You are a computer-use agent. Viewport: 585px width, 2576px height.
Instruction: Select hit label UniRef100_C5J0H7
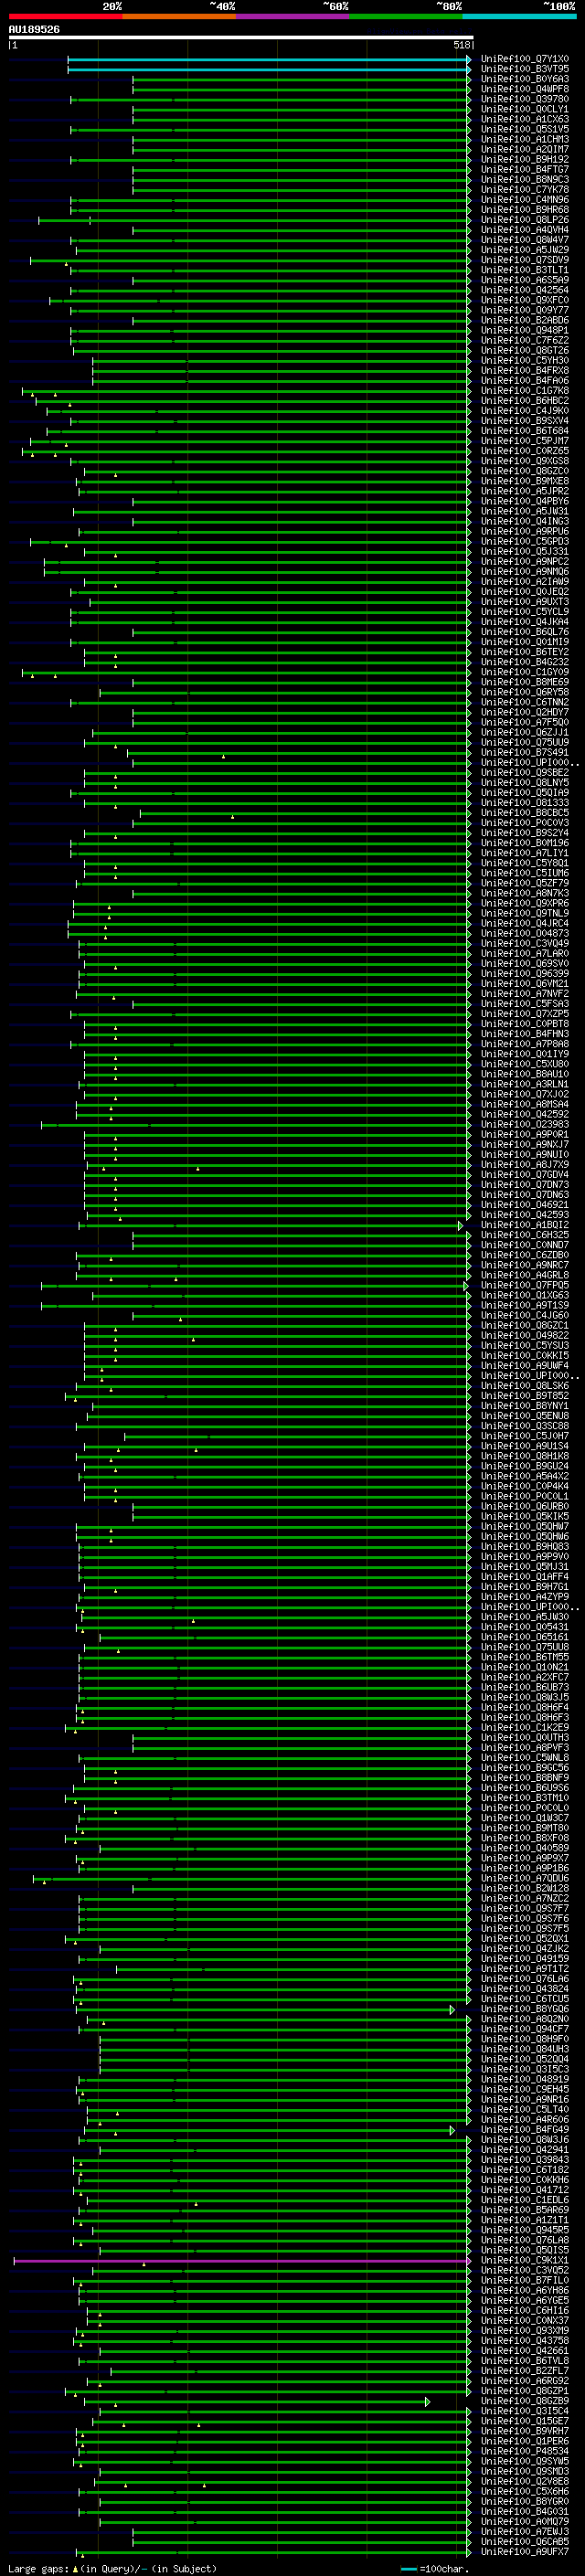[x=525, y=1436]
